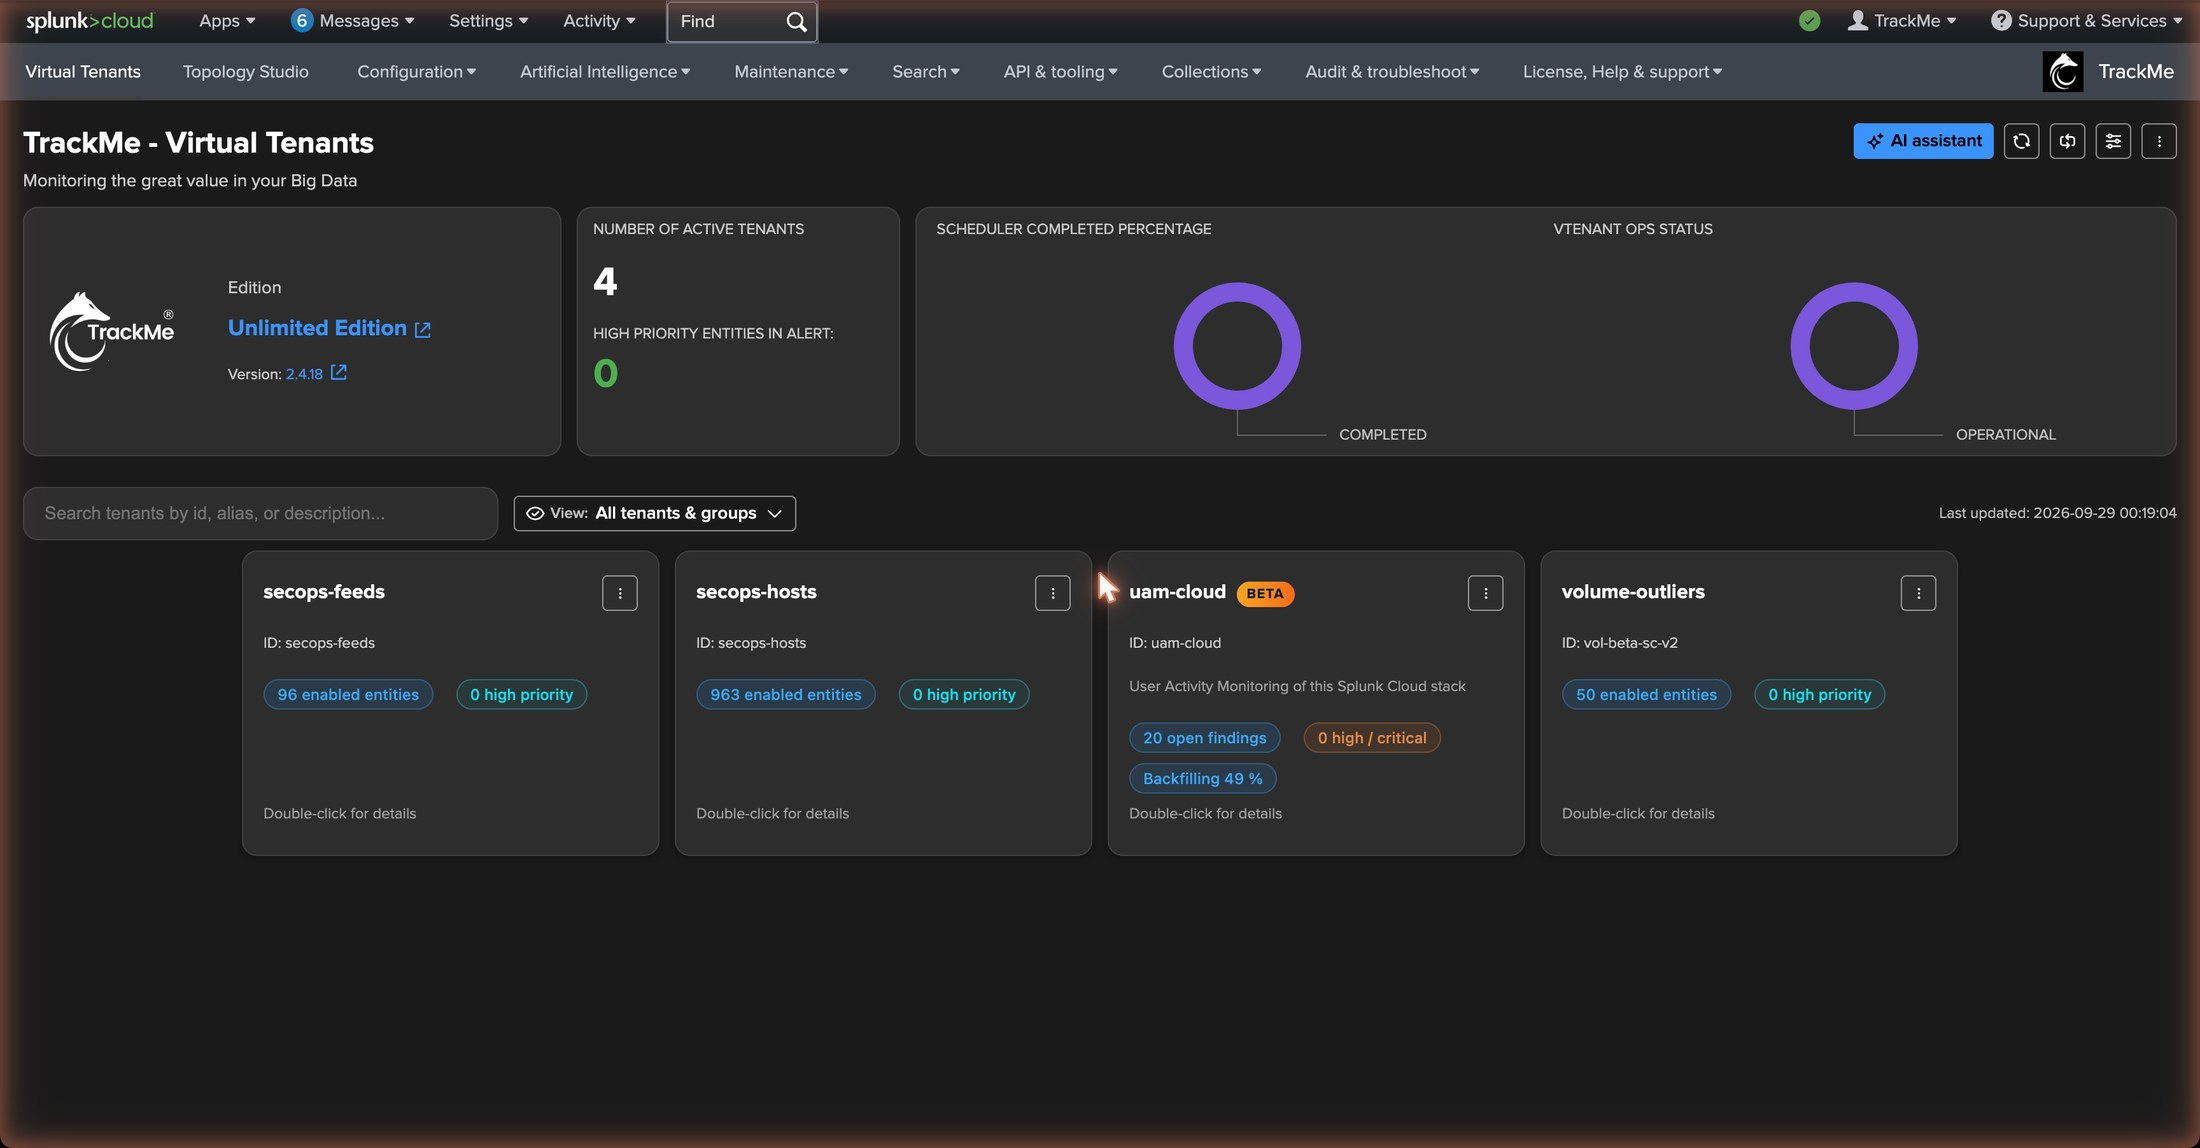The image size is (2200, 1148).
Task: Select the secops-feeds tenant title
Action: click(324, 592)
